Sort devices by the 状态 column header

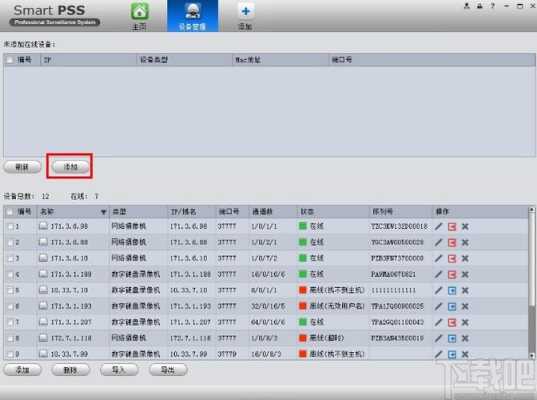pos(332,212)
